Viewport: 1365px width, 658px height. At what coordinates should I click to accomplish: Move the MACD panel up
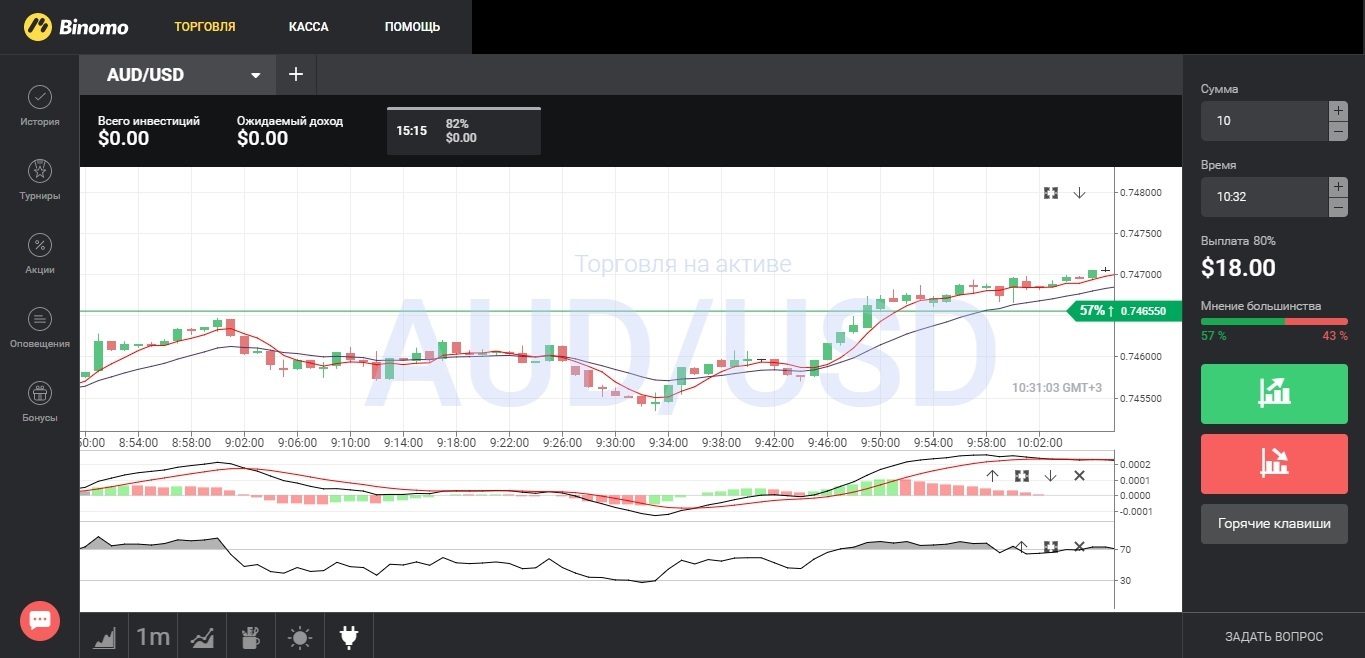point(992,476)
